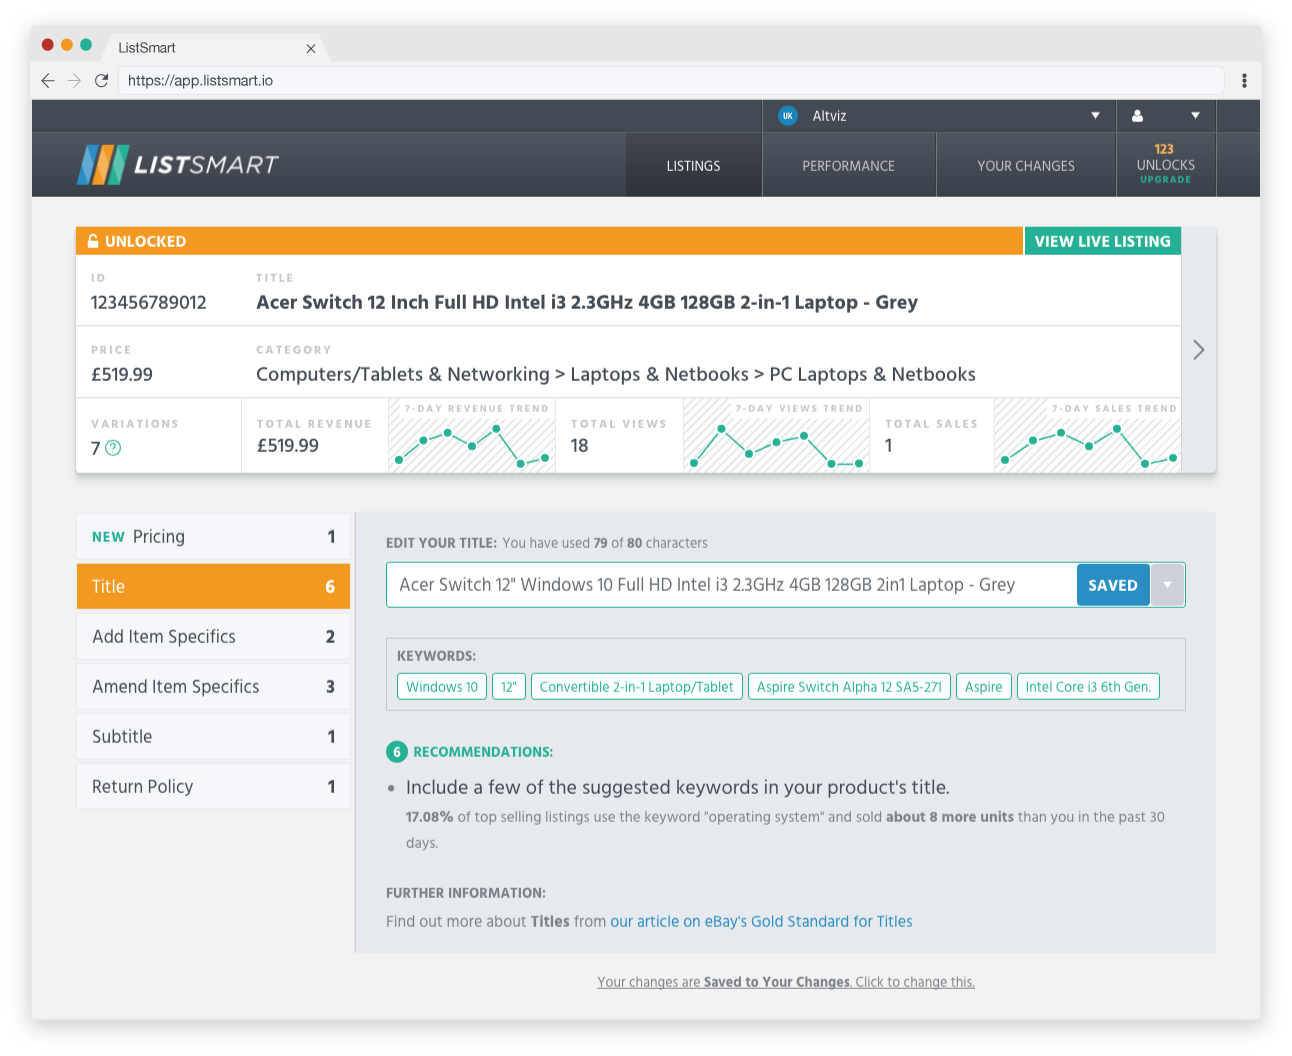Click total views value 18
Screen dimensions: 1292x1056
580,446
